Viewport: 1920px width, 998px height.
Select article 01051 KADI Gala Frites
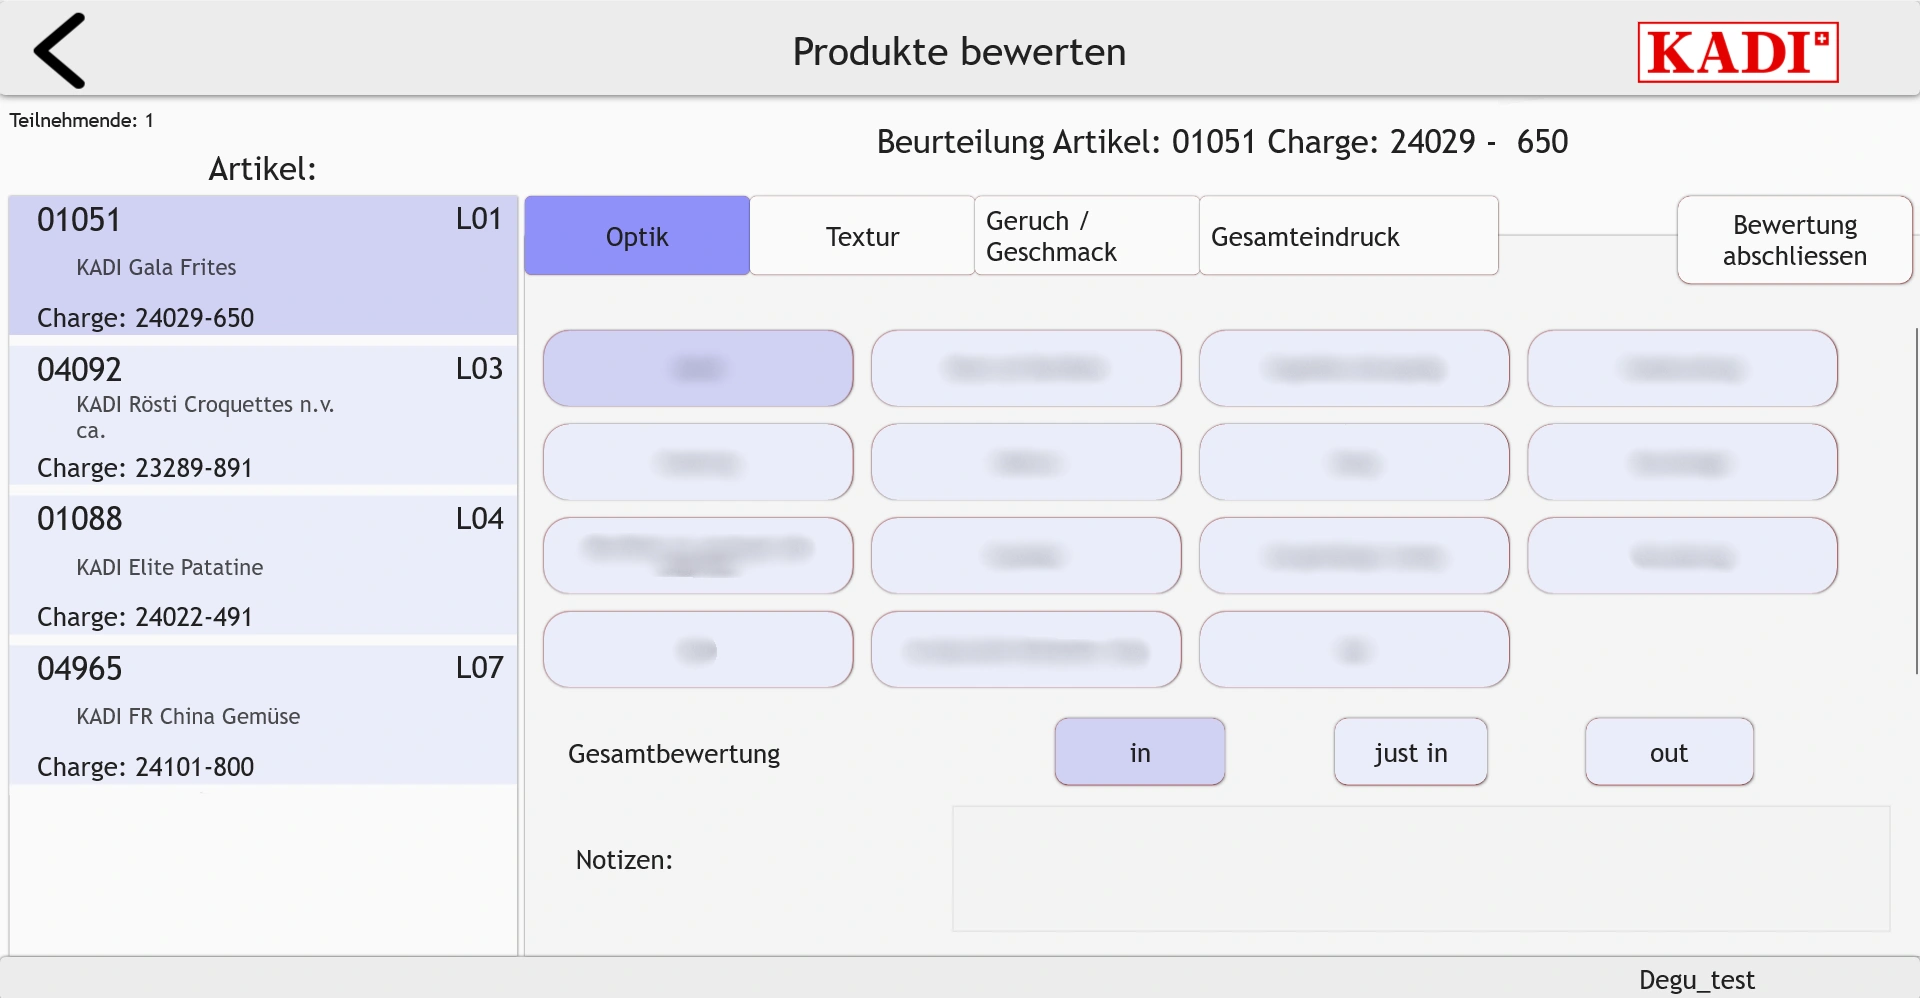[x=263, y=265]
